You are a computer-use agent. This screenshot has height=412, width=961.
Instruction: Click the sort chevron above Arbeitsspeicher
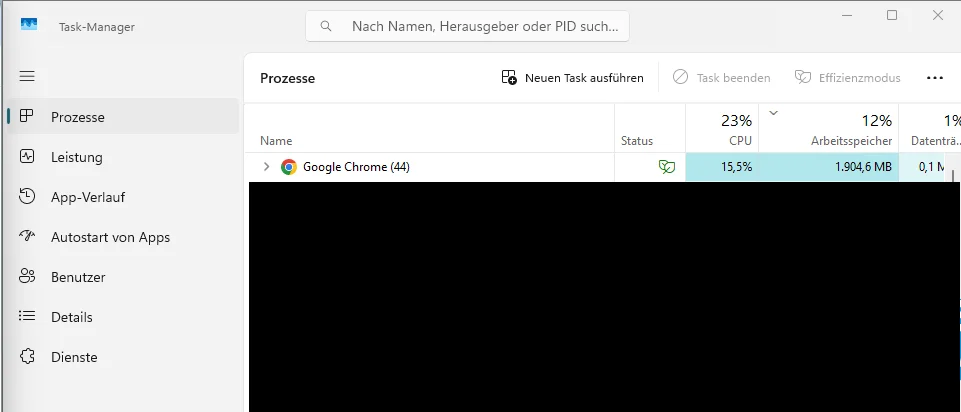(773, 112)
